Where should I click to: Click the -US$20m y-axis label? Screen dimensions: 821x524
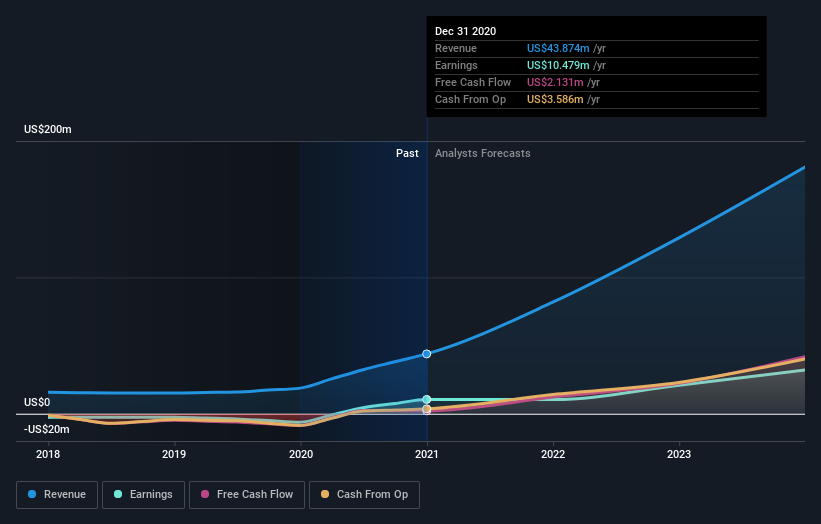(47, 429)
